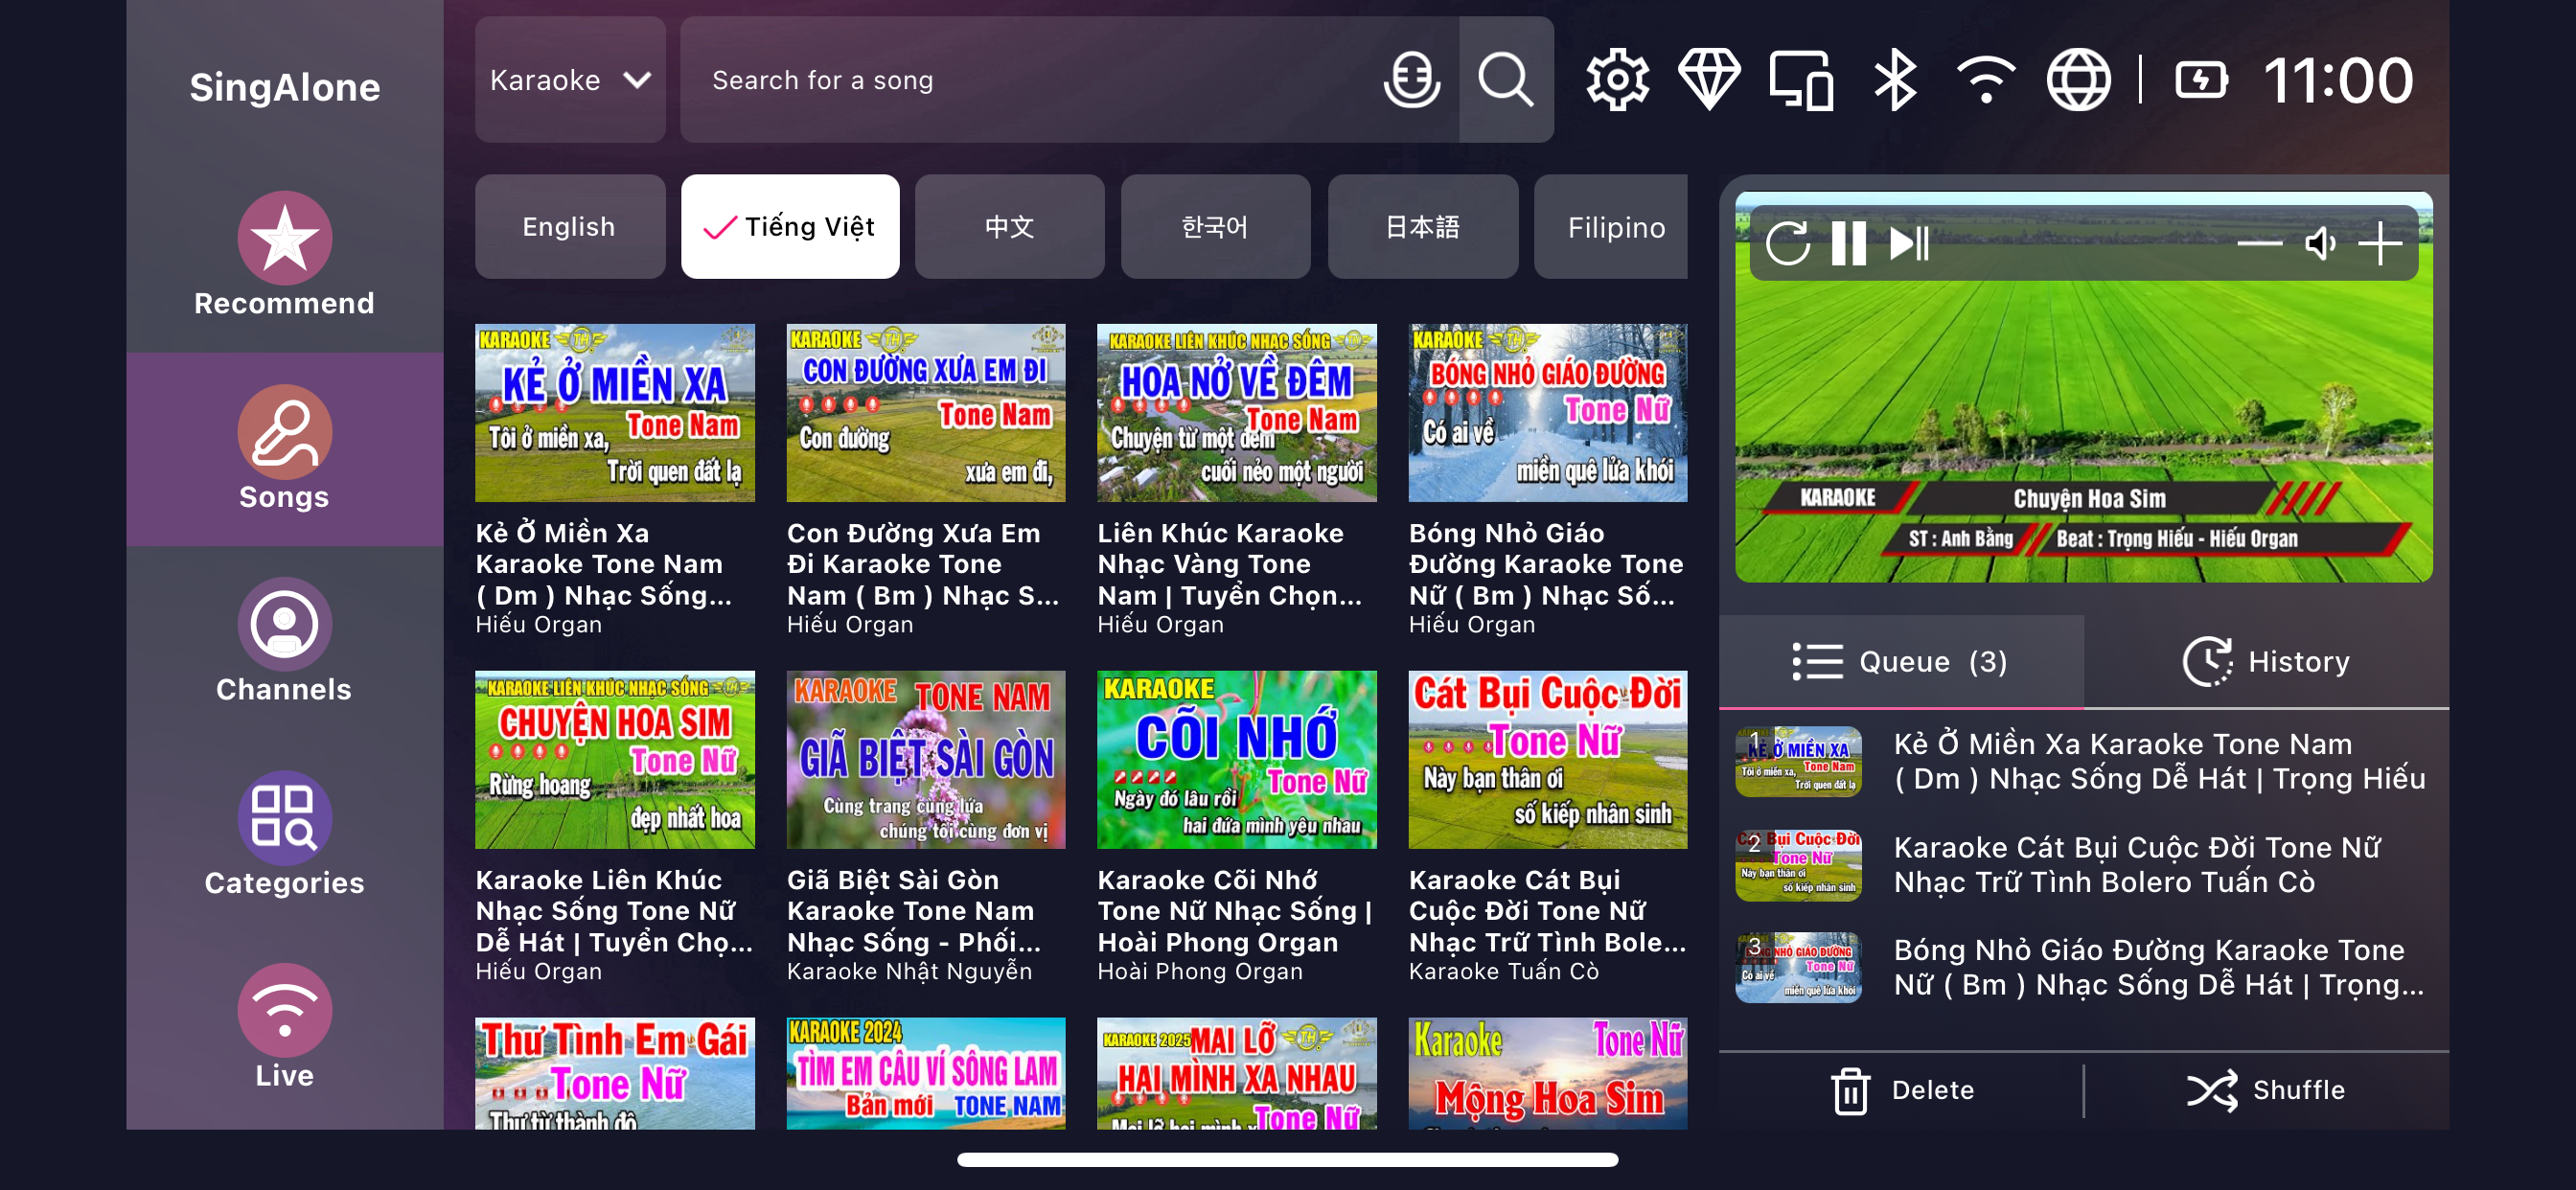Click channel name "Karaoke Tuấn Cò"
This screenshot has width=2576, height=1190.
click(x=1504, y=971)
